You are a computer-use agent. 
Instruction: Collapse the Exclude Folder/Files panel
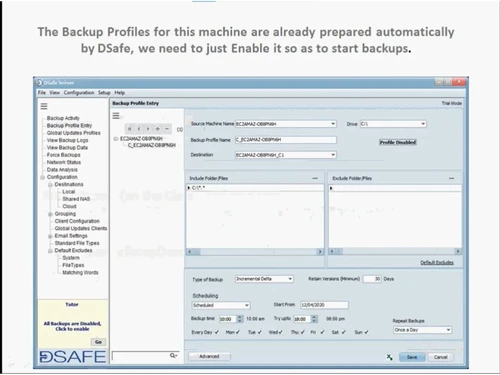pyautogui.click(x=451, y=178)
